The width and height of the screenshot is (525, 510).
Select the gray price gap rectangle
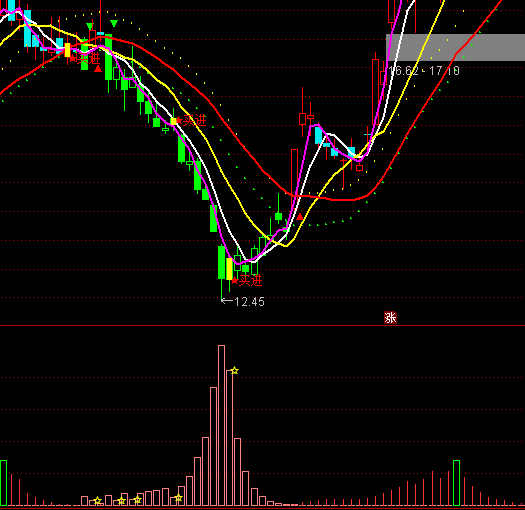click(455, 47)
